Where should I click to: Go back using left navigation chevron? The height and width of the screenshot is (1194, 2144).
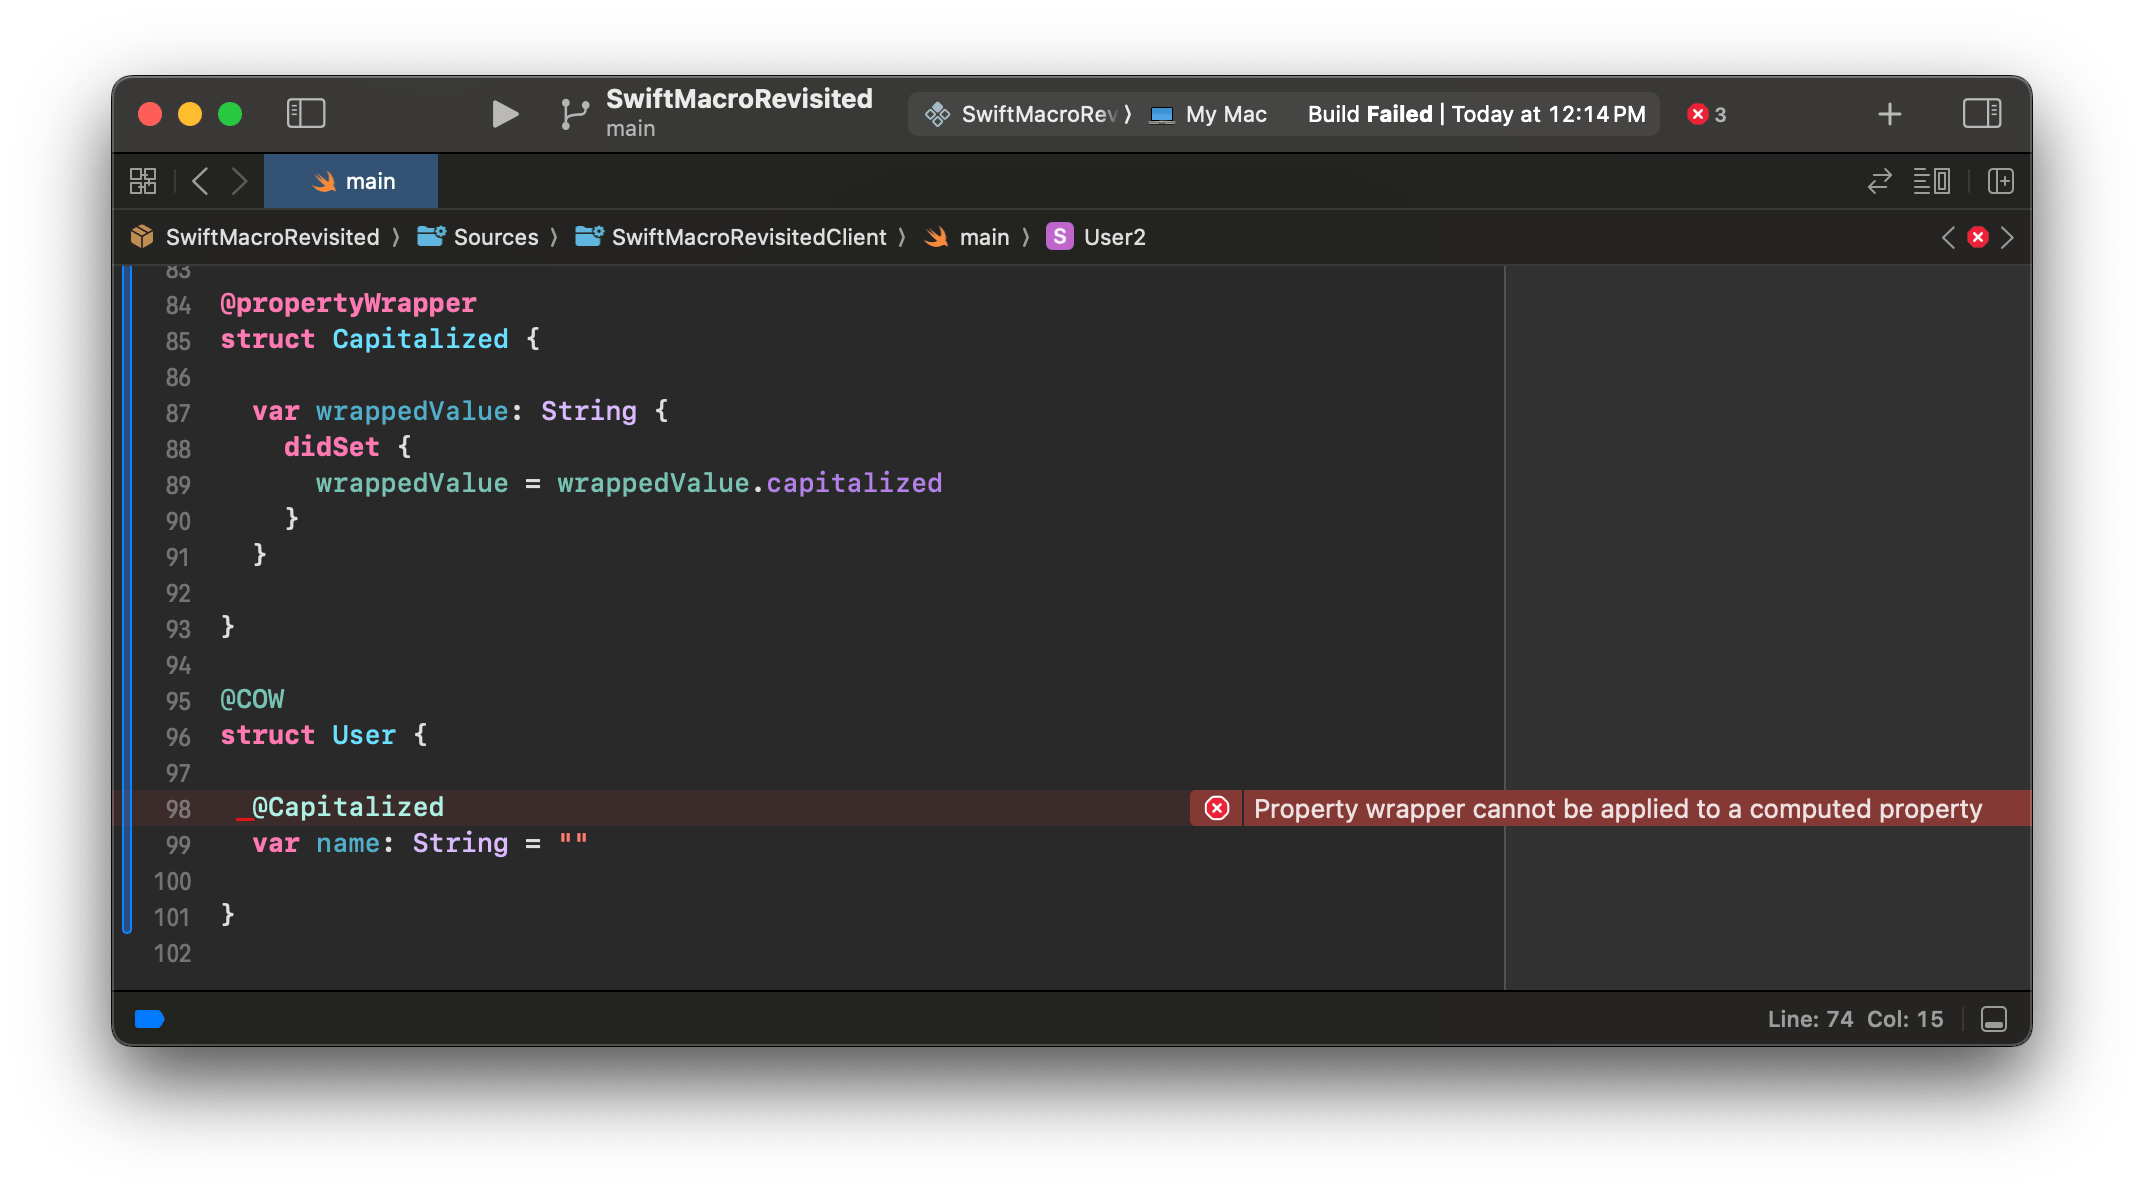[200, 181]
